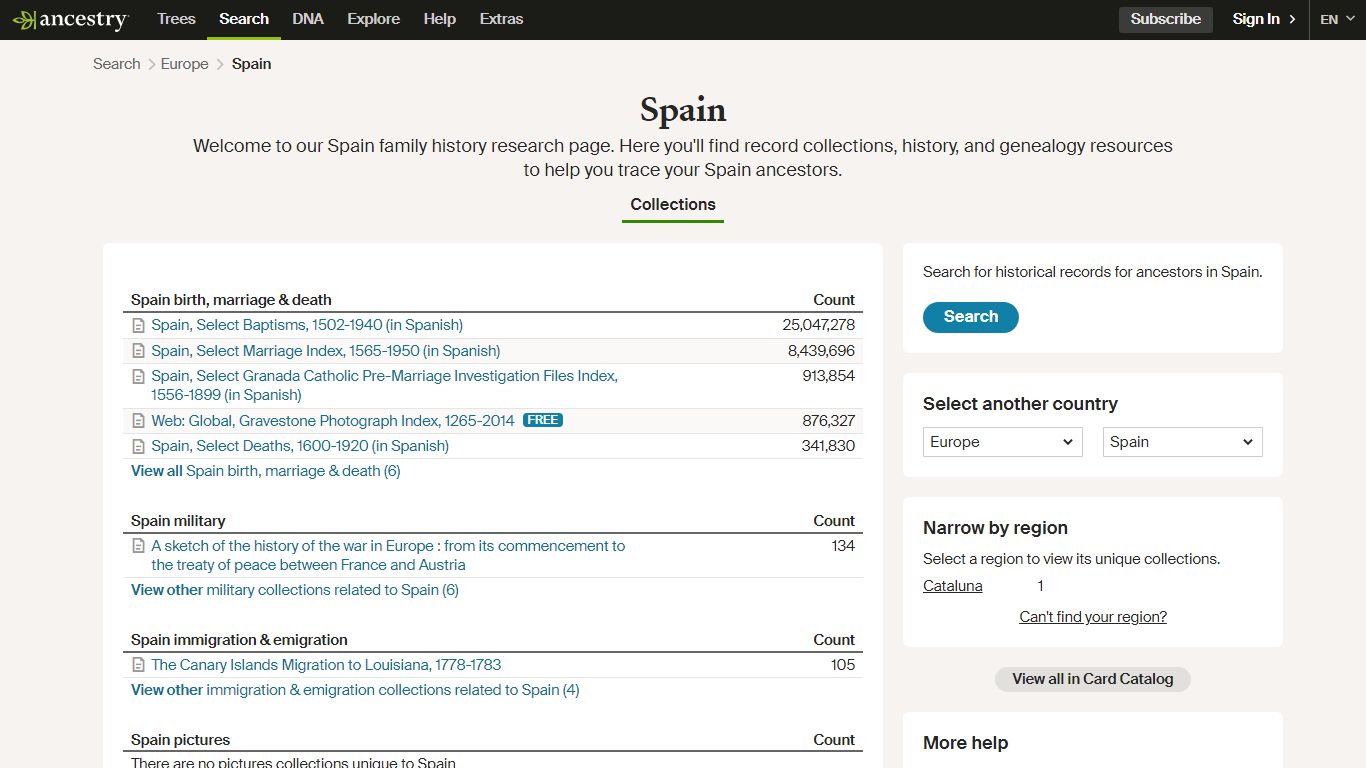Click document icon beside Granada Pre-Marriage Files
The width and height of the screenshot is (1366, 768).
[x=139, y=376]
